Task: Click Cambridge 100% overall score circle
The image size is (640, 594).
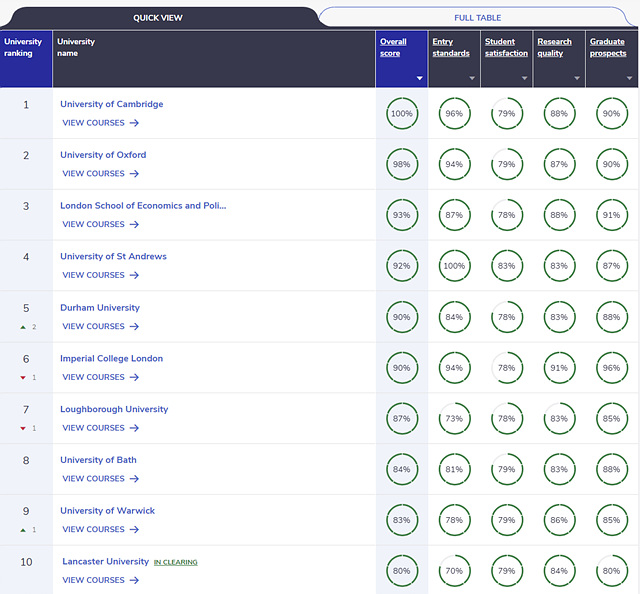Action: (x=401, y=114)
